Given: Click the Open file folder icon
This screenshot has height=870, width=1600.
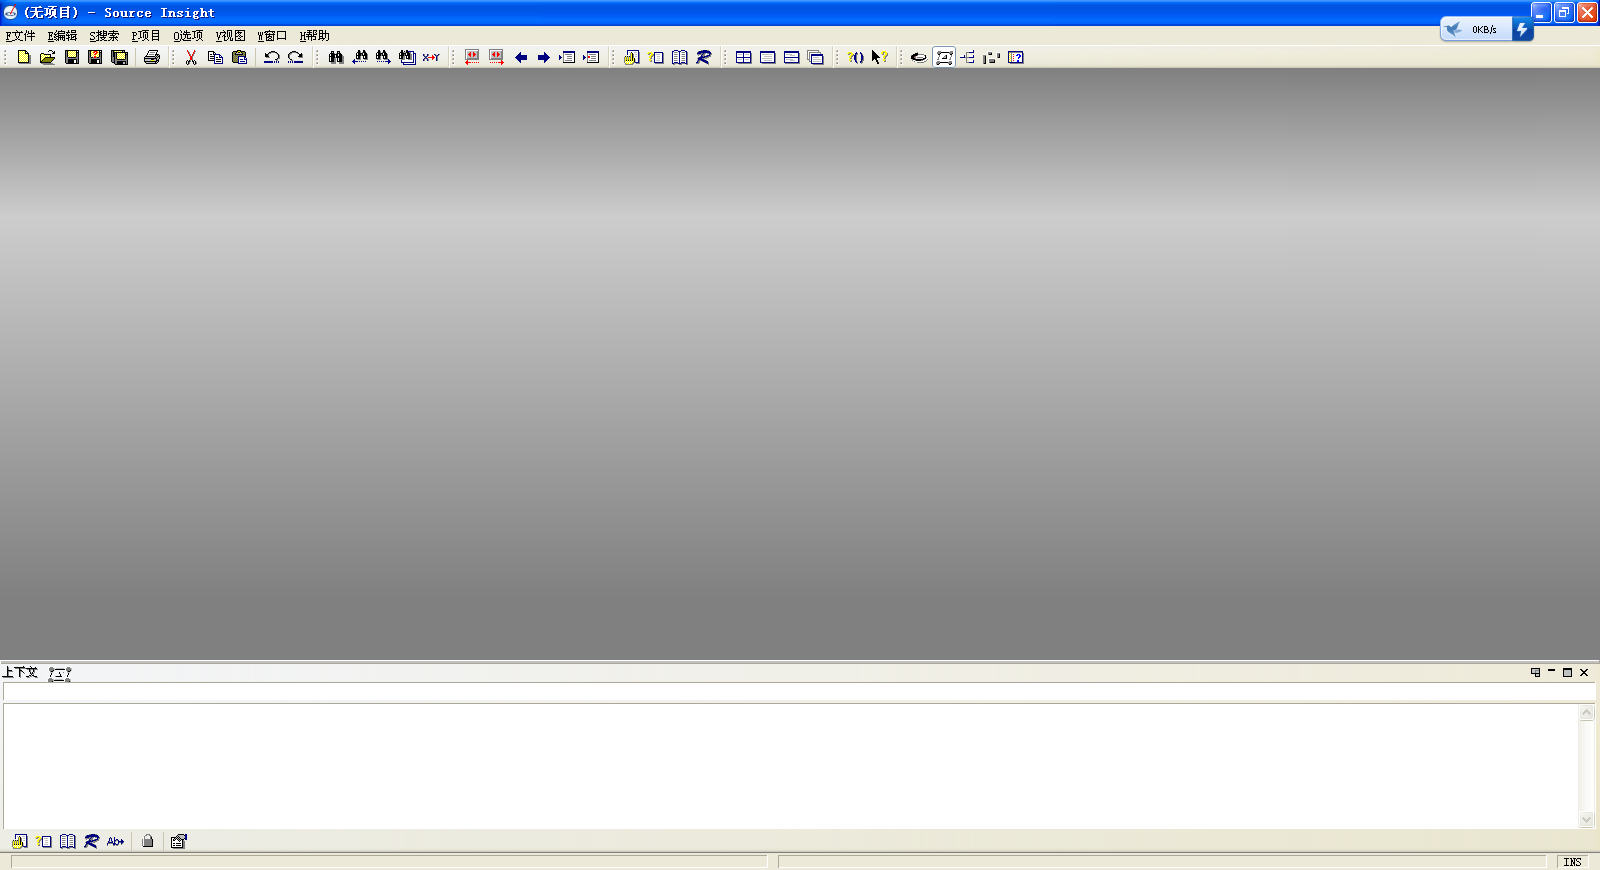Looking at the screenshot, I should point(47,57).
